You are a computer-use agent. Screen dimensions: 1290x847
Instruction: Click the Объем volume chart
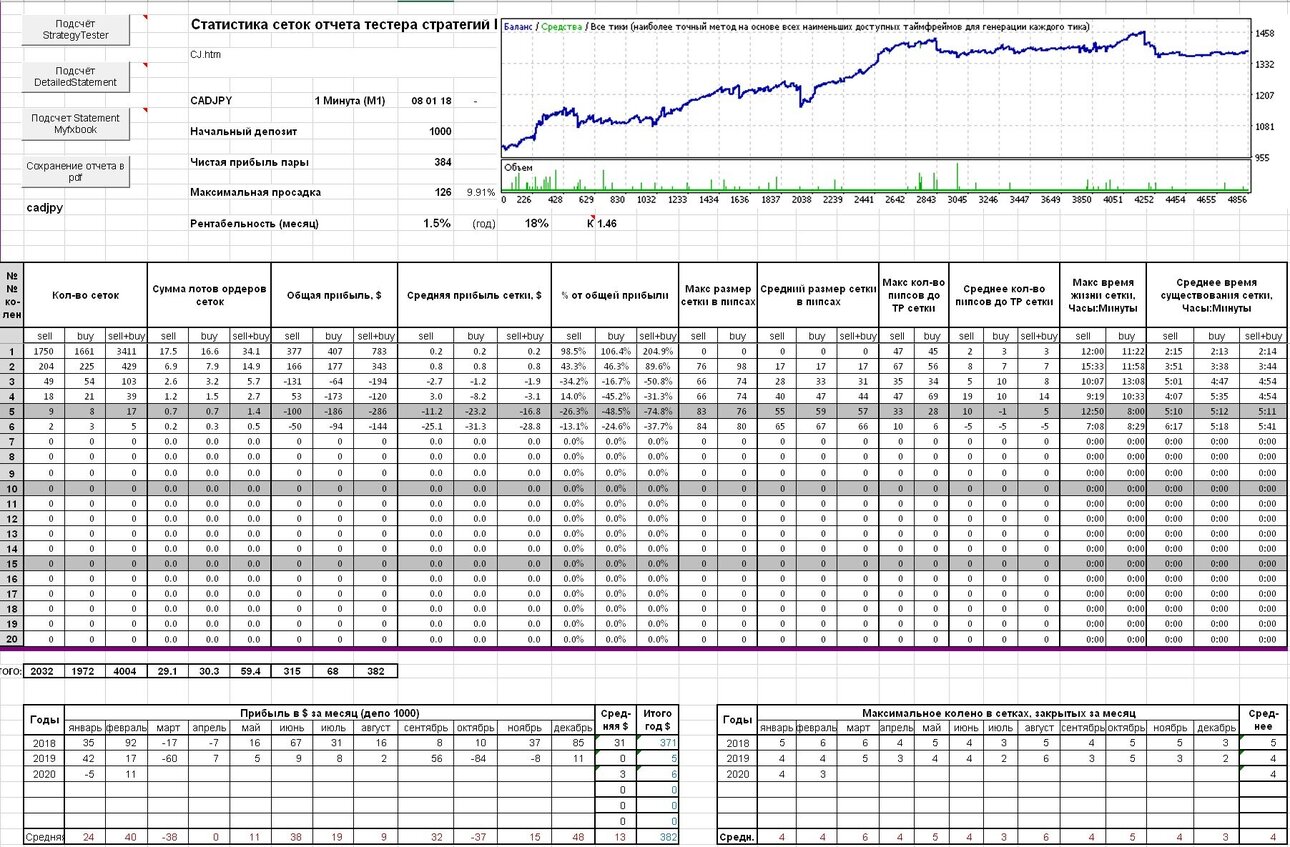pos(876,175)
